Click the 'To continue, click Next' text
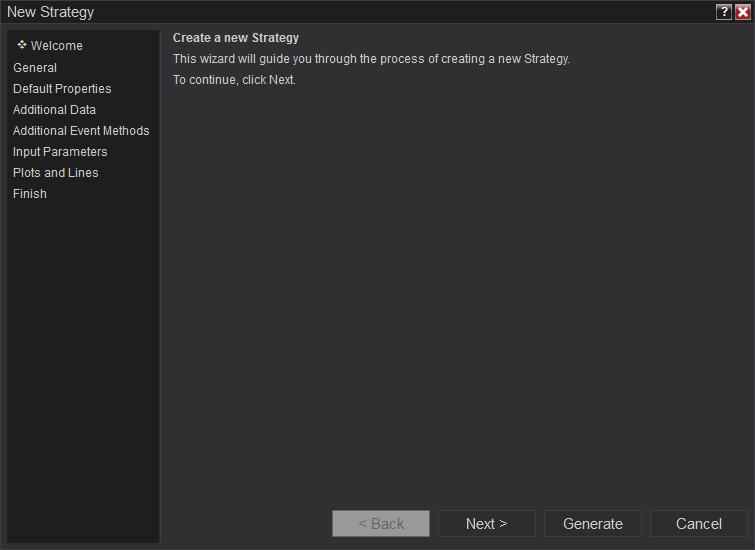The height and width of the screenshot is (550, 755). pos(235,80)
